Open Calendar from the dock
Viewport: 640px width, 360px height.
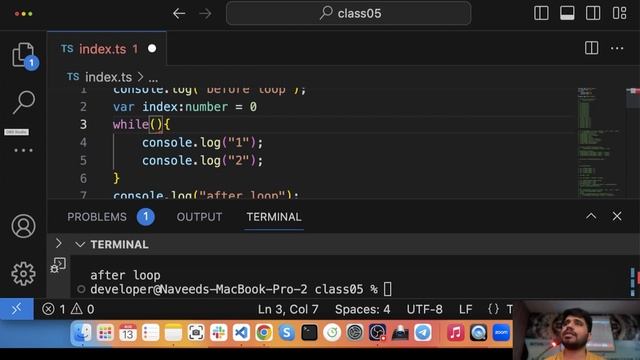pyautogui.click(x=128, y=333)
